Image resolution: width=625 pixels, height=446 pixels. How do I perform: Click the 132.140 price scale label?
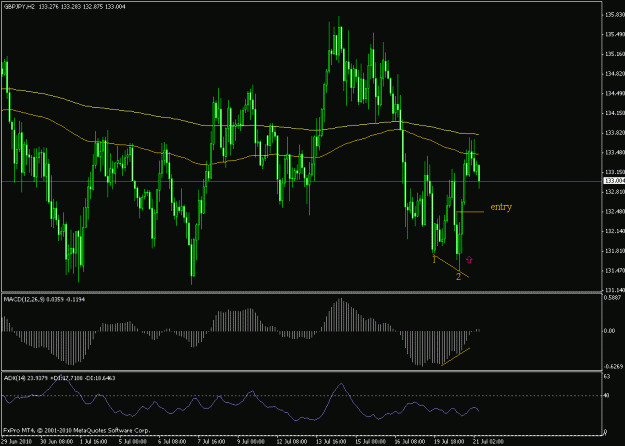(615, 231)
